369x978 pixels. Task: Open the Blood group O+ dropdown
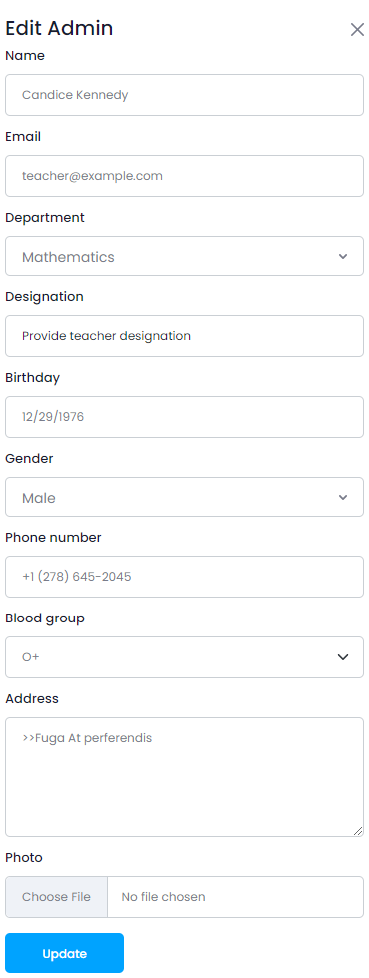184,657
